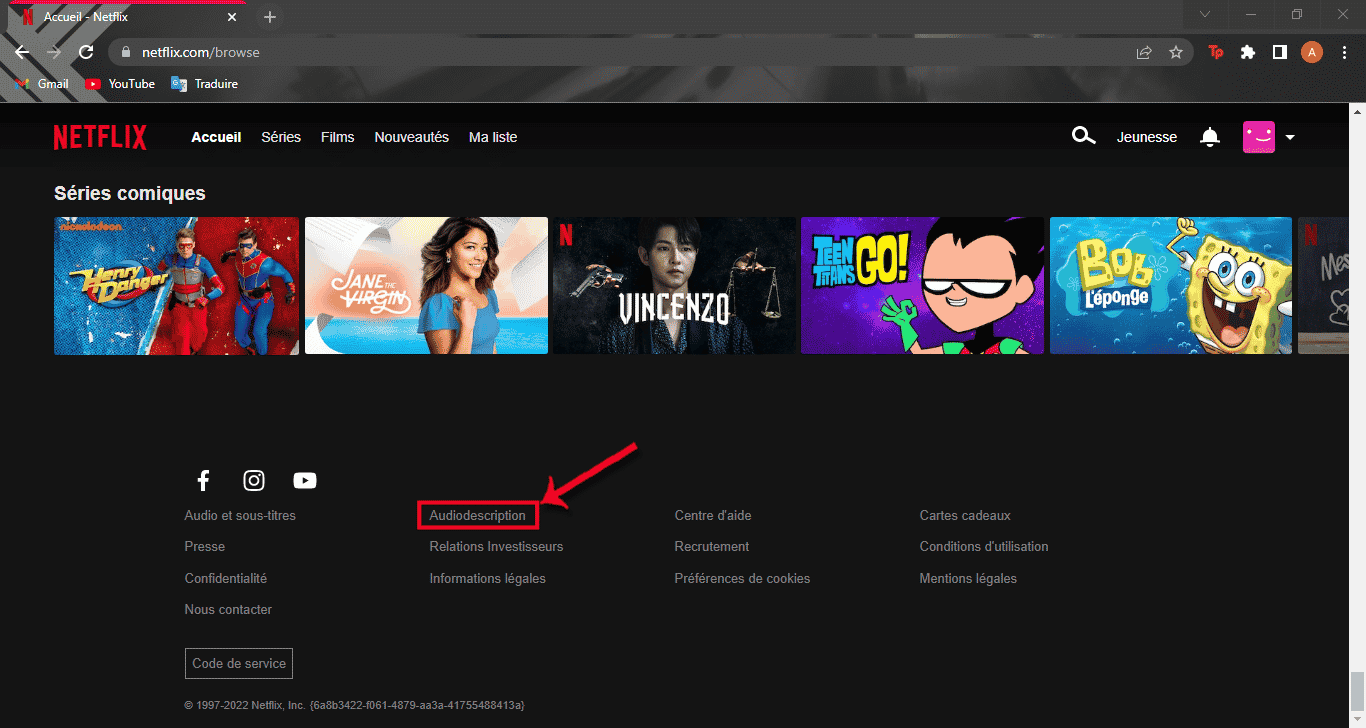Viewport: 1366px width, 728px height.
Task: Go back in browser history
Action: tap(22, 52)
